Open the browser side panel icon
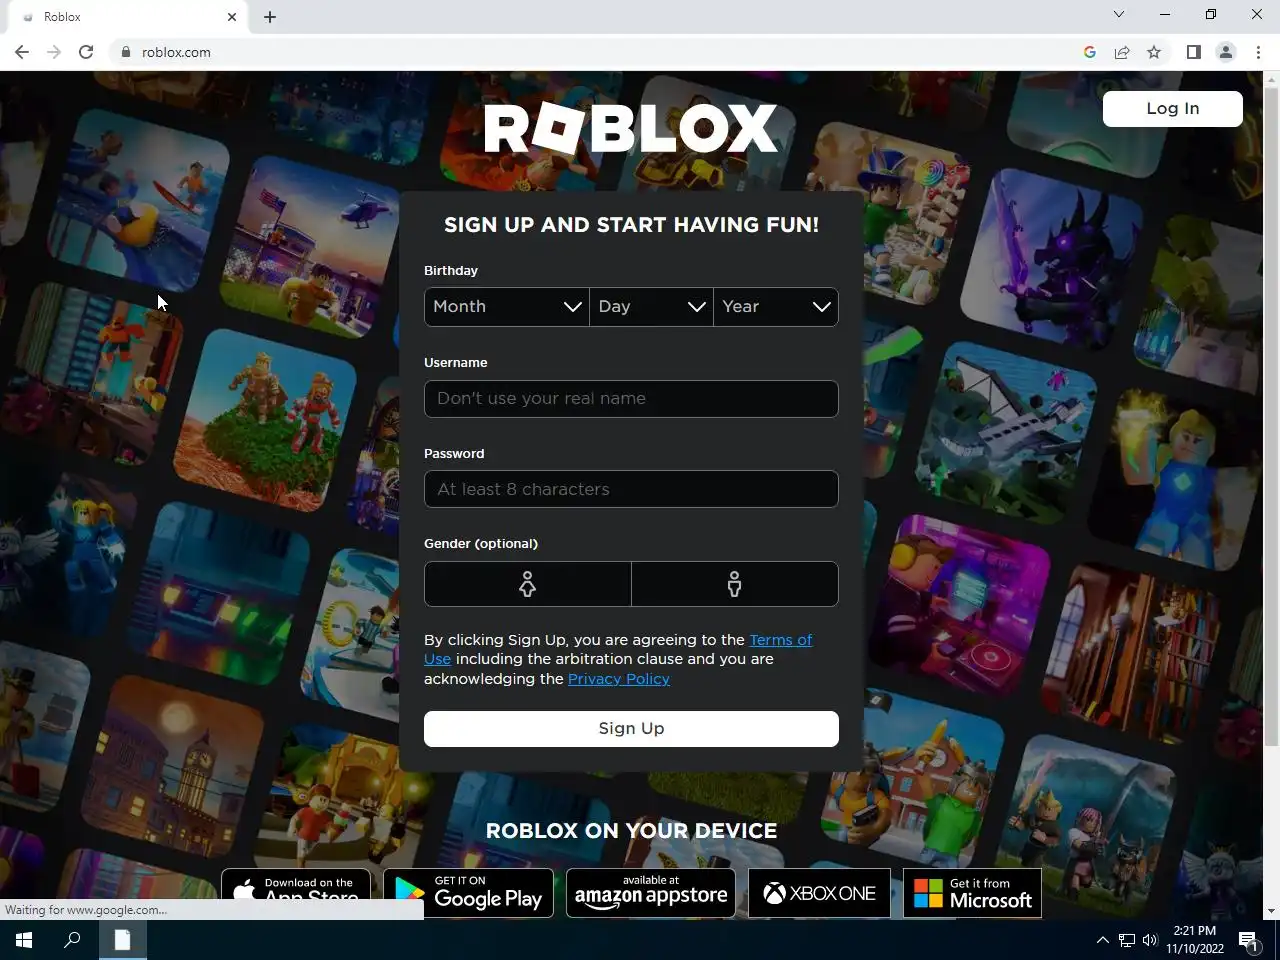This screenshot has width=1280, height=960. click(x=1193, y=52)
